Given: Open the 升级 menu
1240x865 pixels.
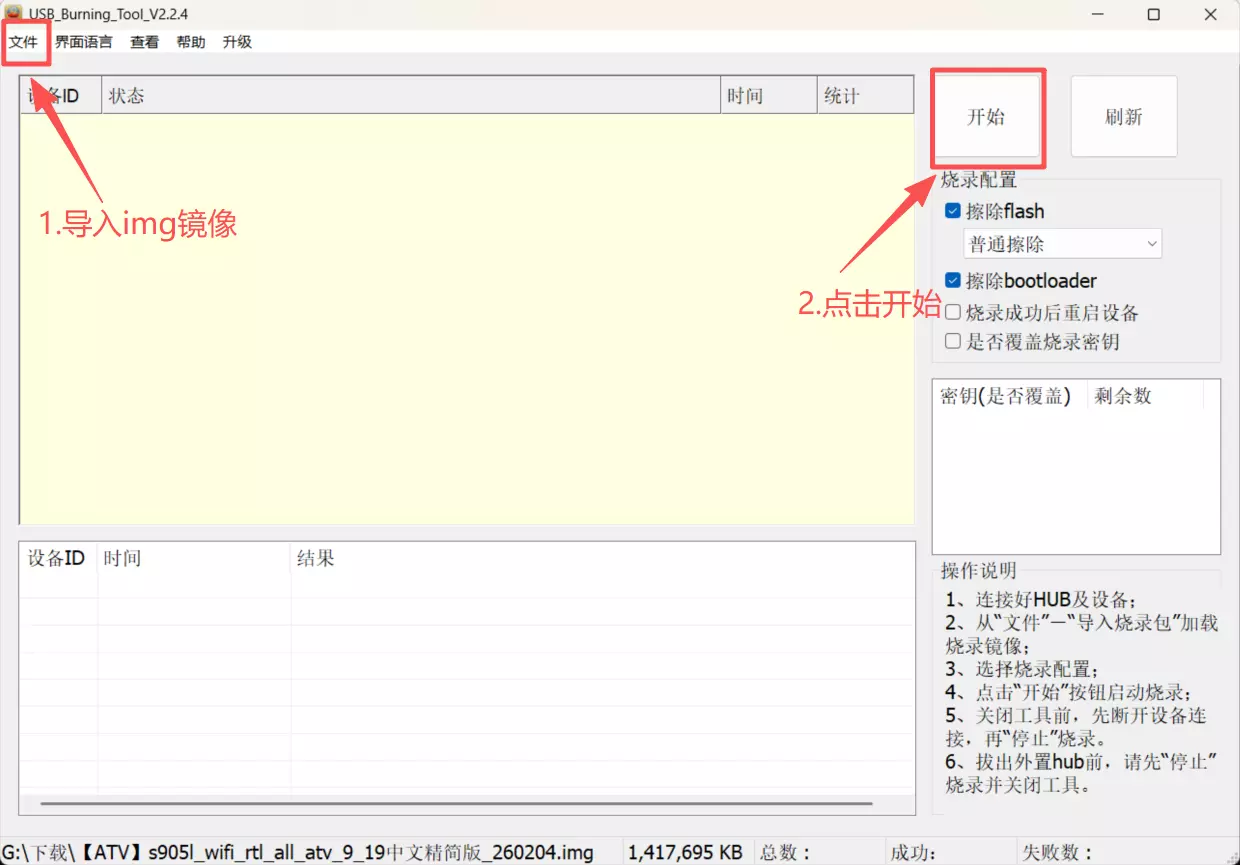Looking at the screenshot, I should (x=237, y=42).
